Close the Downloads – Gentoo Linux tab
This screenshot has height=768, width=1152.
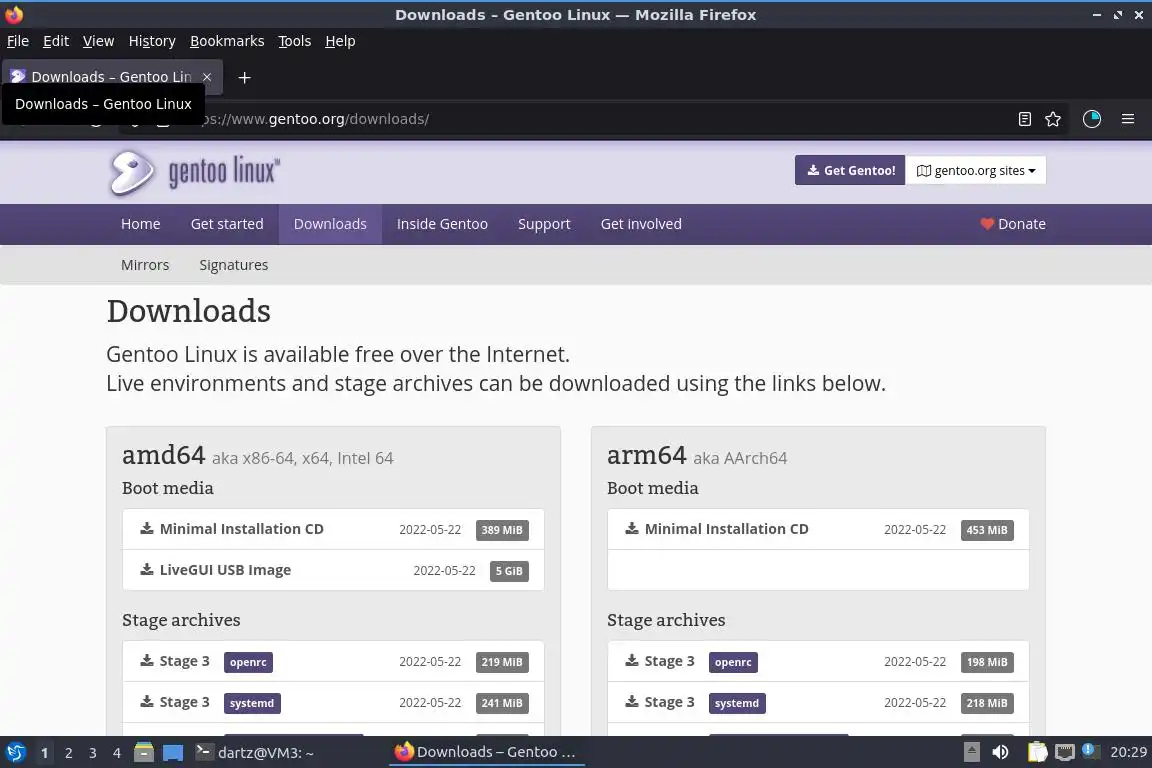207,77
